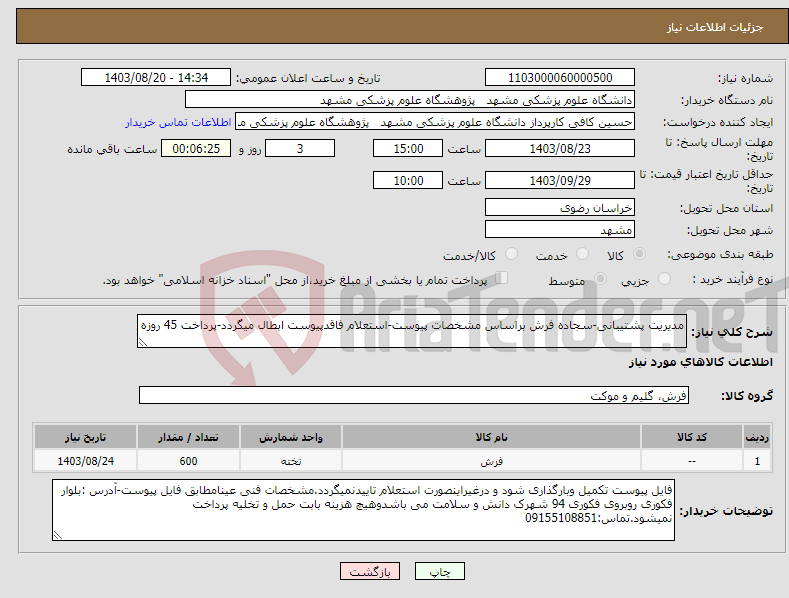Click the unit cell تخته
Viewport: 789px width, 598px height.
pos(291,461)
